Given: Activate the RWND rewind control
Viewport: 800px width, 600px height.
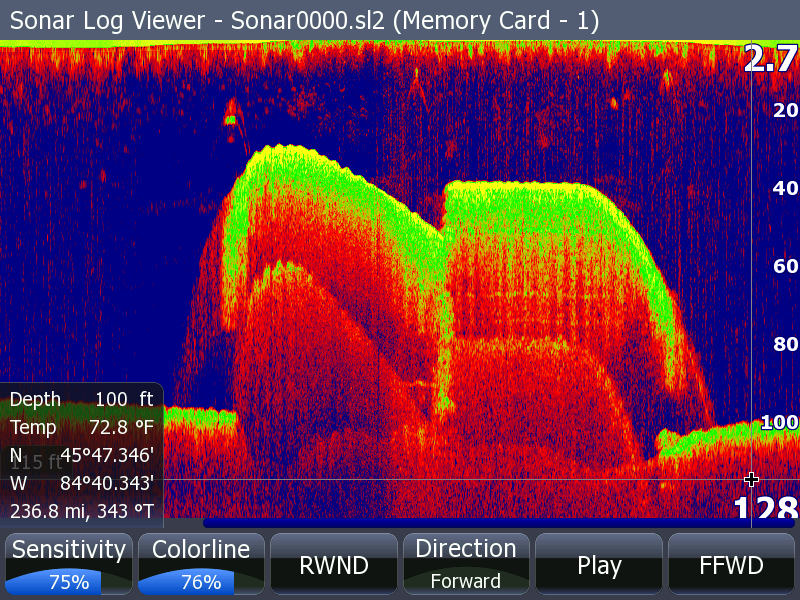Looking at the screenshot, I should [x=333, y=565].
